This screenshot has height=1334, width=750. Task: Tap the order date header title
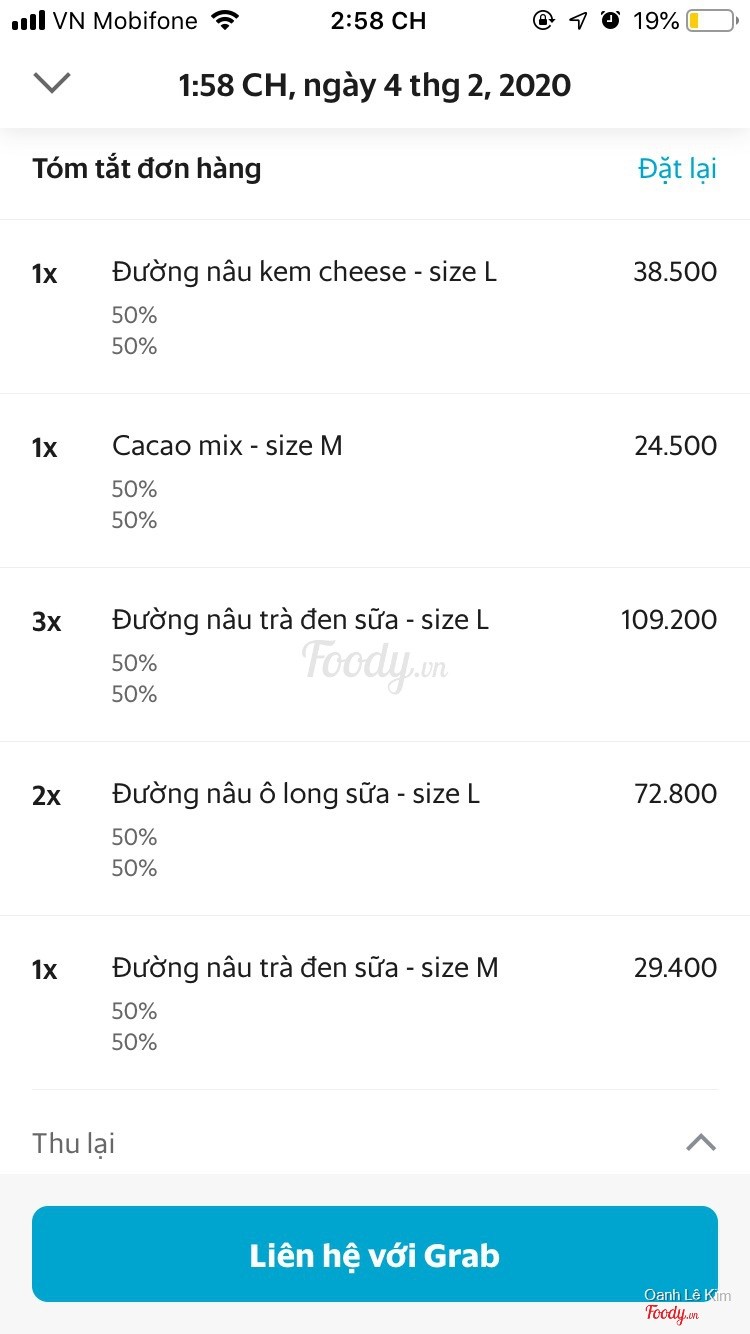click(375, 85)
